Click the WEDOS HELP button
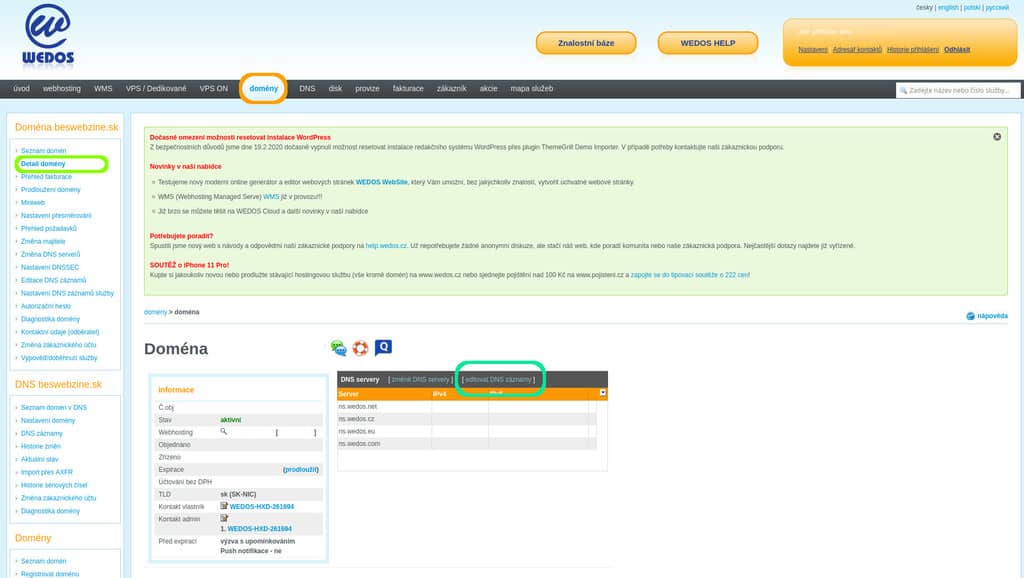Viewport: 1024px width, 578px height. [x=708, y=43]
